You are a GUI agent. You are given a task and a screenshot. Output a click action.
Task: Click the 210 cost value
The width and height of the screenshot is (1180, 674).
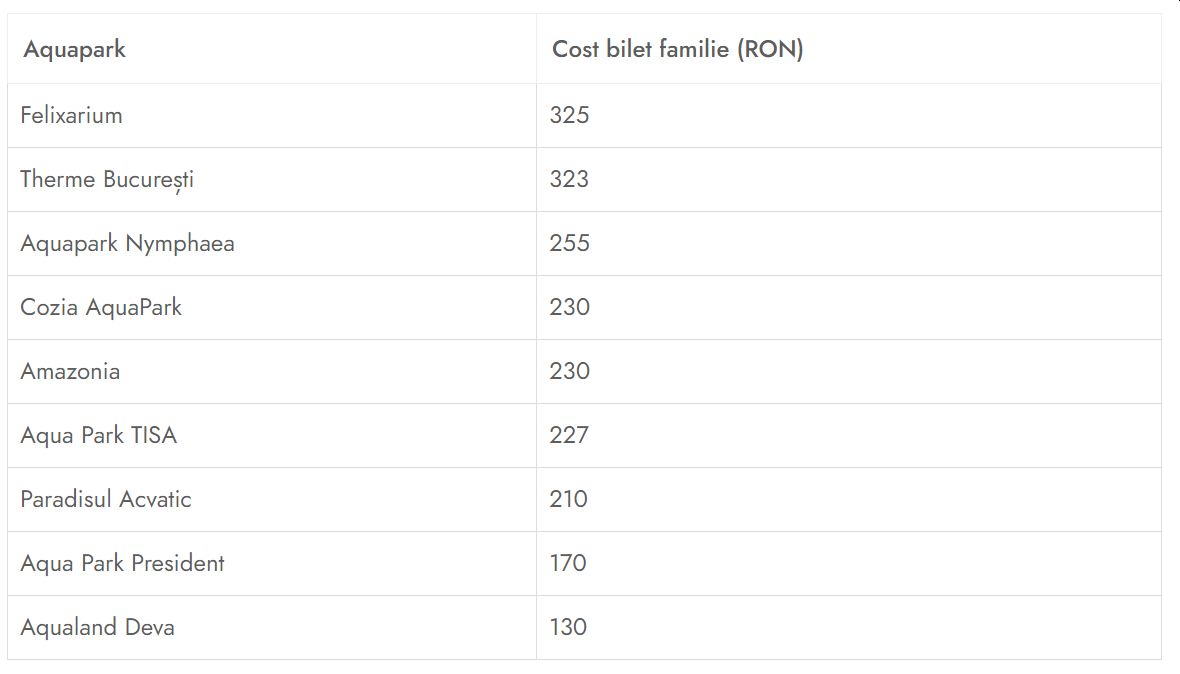click(568, 499)
